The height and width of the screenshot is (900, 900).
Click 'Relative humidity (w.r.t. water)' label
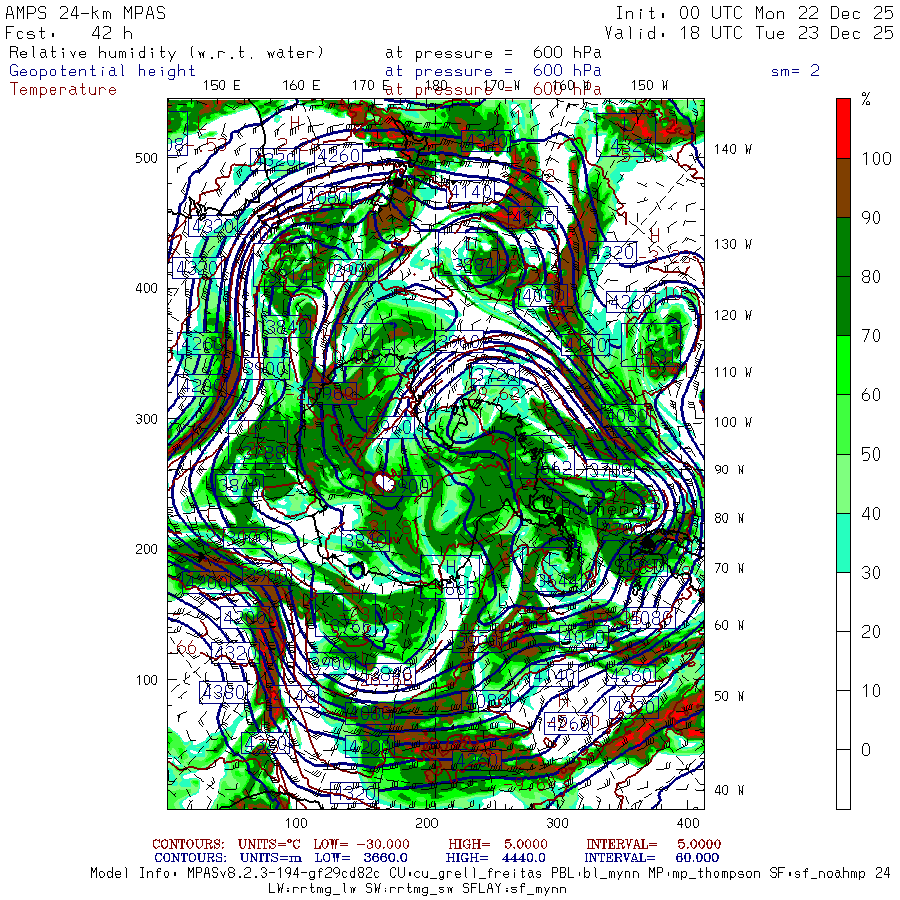pos(166,53)
